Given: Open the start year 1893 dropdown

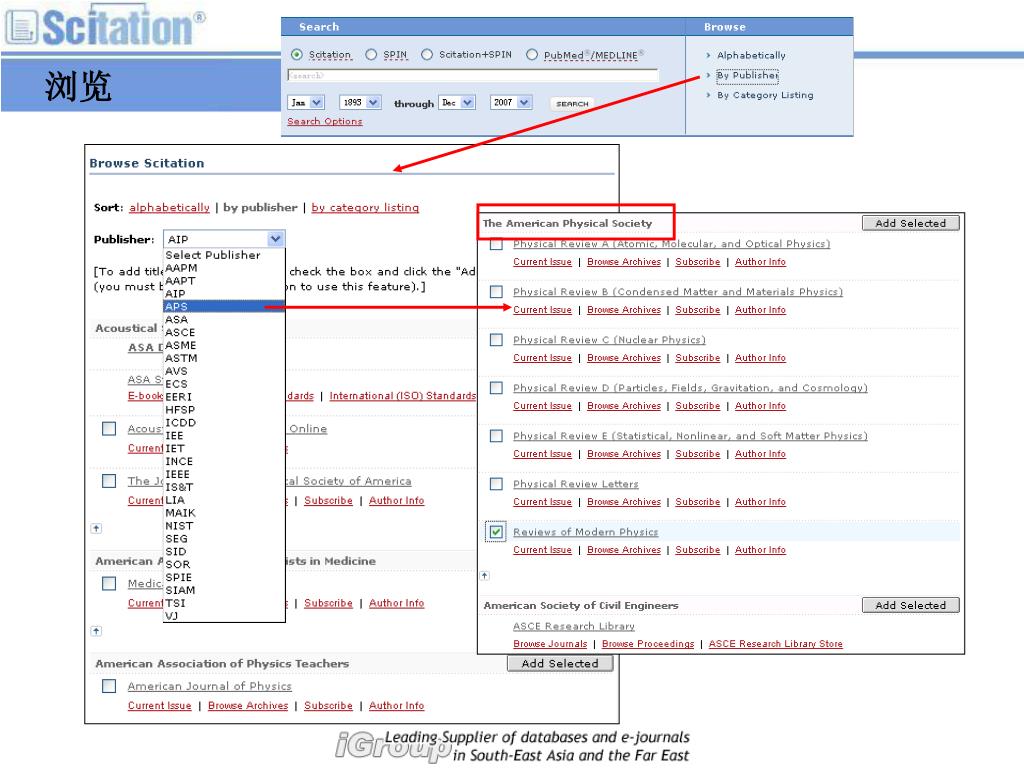Looking at the screenshot, I should (x=360, y=103).
